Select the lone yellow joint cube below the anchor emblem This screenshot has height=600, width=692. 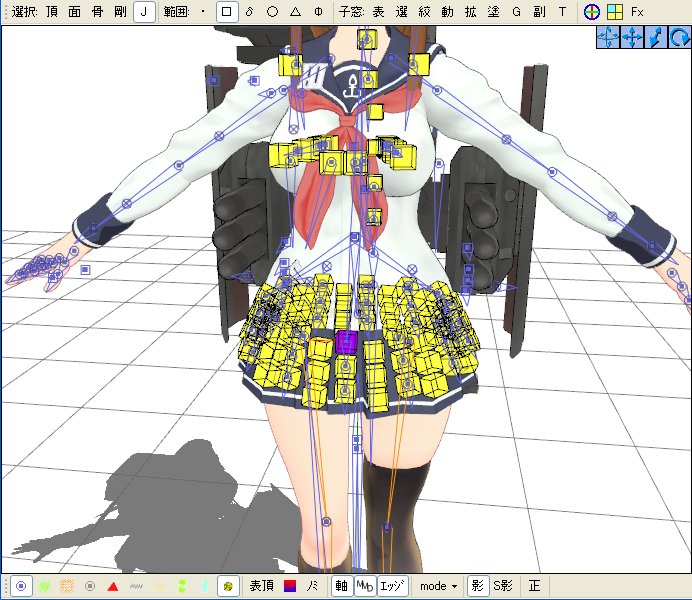click(x=375, y=112)
